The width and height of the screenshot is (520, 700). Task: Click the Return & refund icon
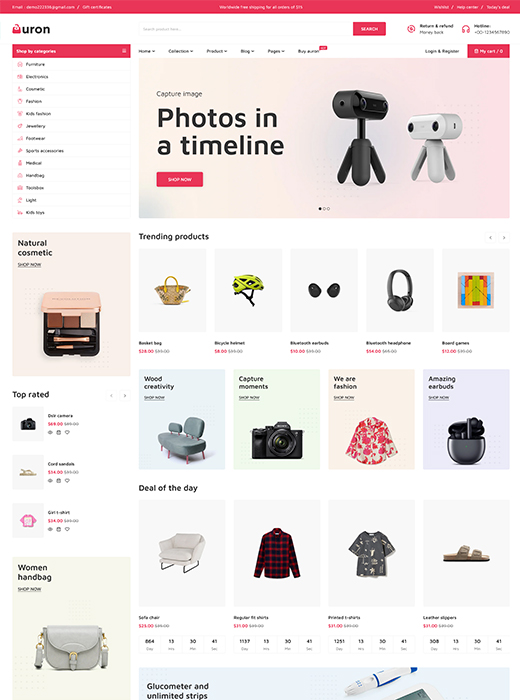(x=411, y=29)
